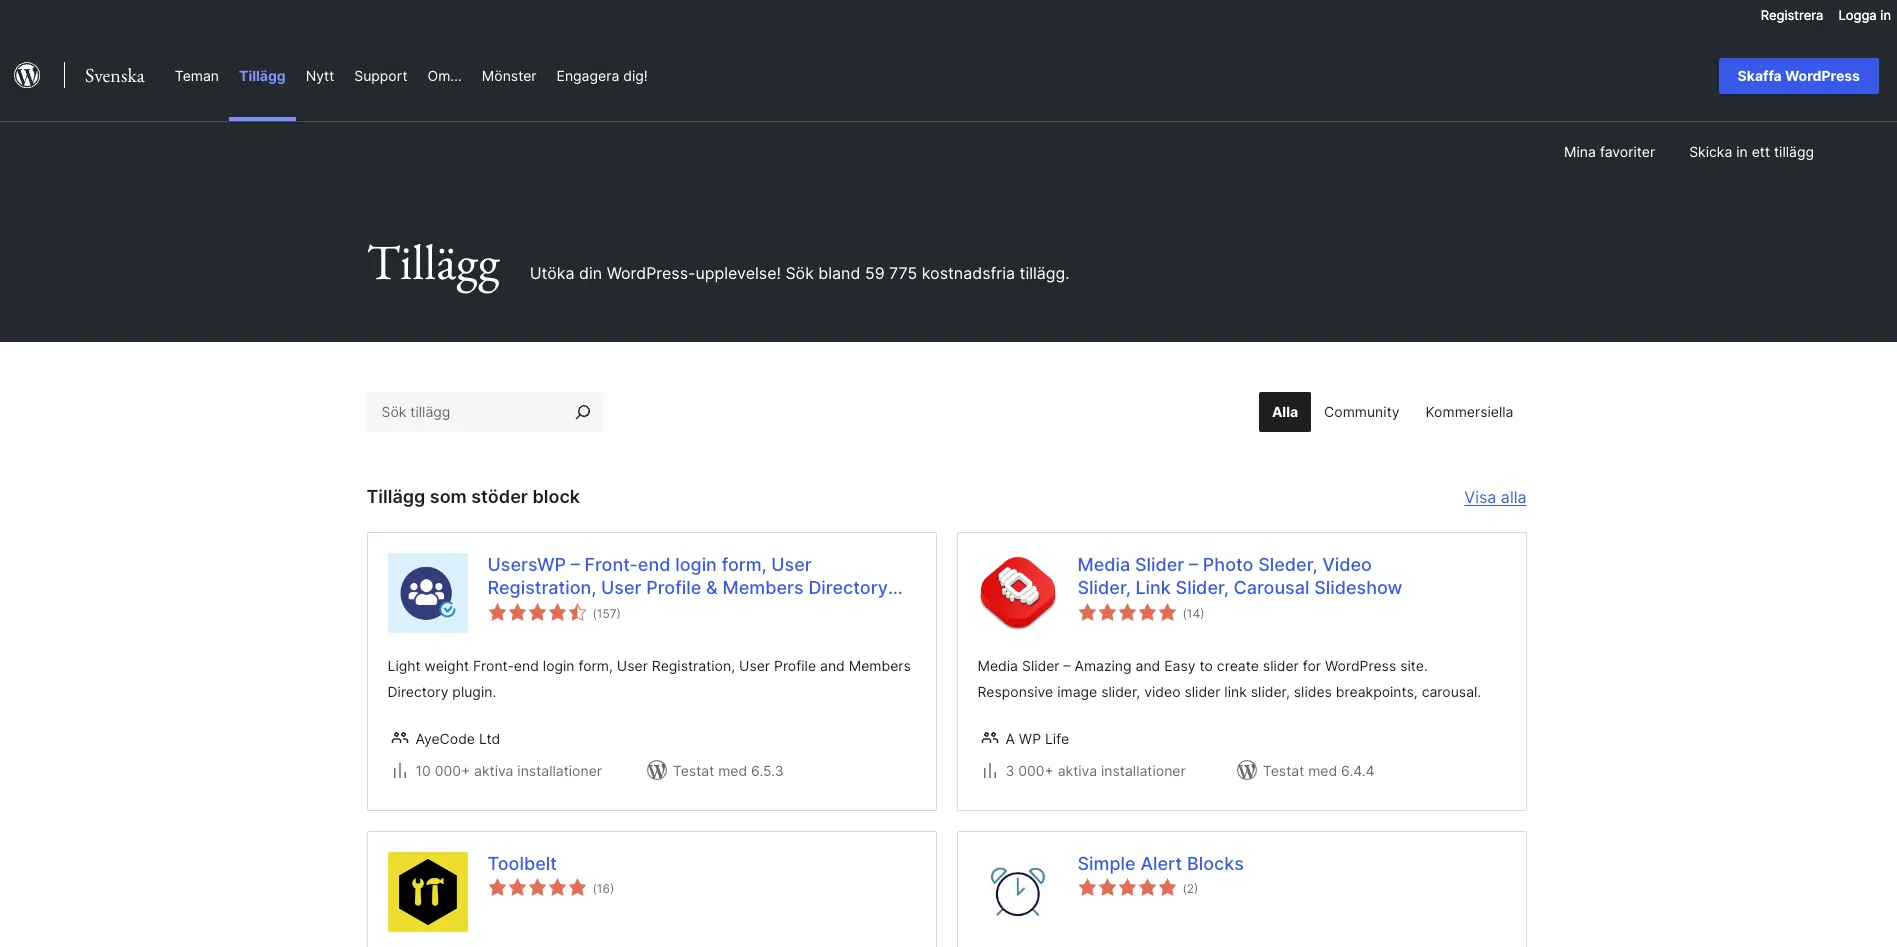Click '3 000+ aktiva installationer' text
The width and height of the screenshot is (1897, 947).
1096,771
